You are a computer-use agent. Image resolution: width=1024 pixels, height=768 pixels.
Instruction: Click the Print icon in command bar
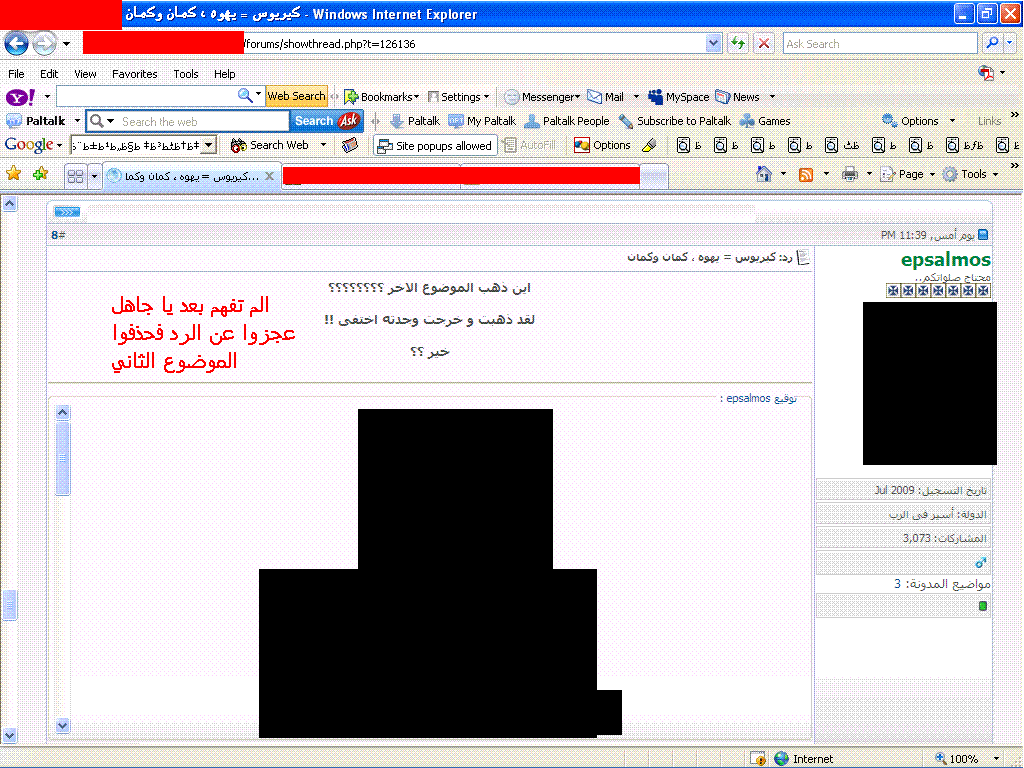coord(849,174)
